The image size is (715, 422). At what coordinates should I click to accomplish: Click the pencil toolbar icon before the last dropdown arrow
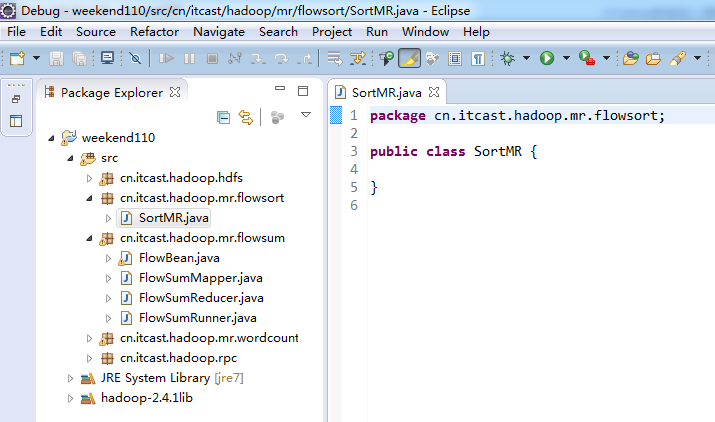point(678,58)
